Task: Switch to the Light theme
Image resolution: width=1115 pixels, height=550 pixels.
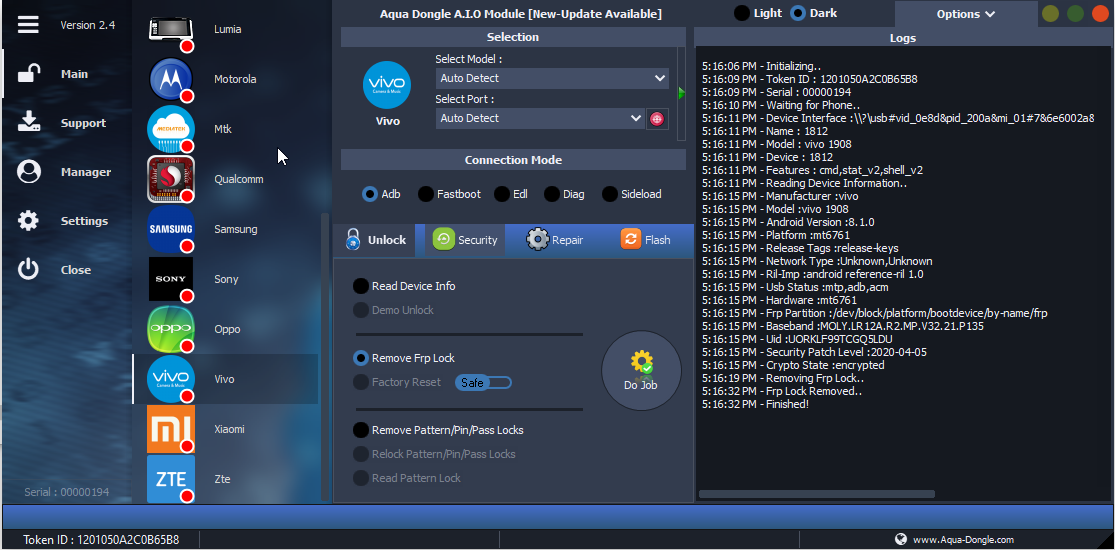Action: tap(742, 13)
